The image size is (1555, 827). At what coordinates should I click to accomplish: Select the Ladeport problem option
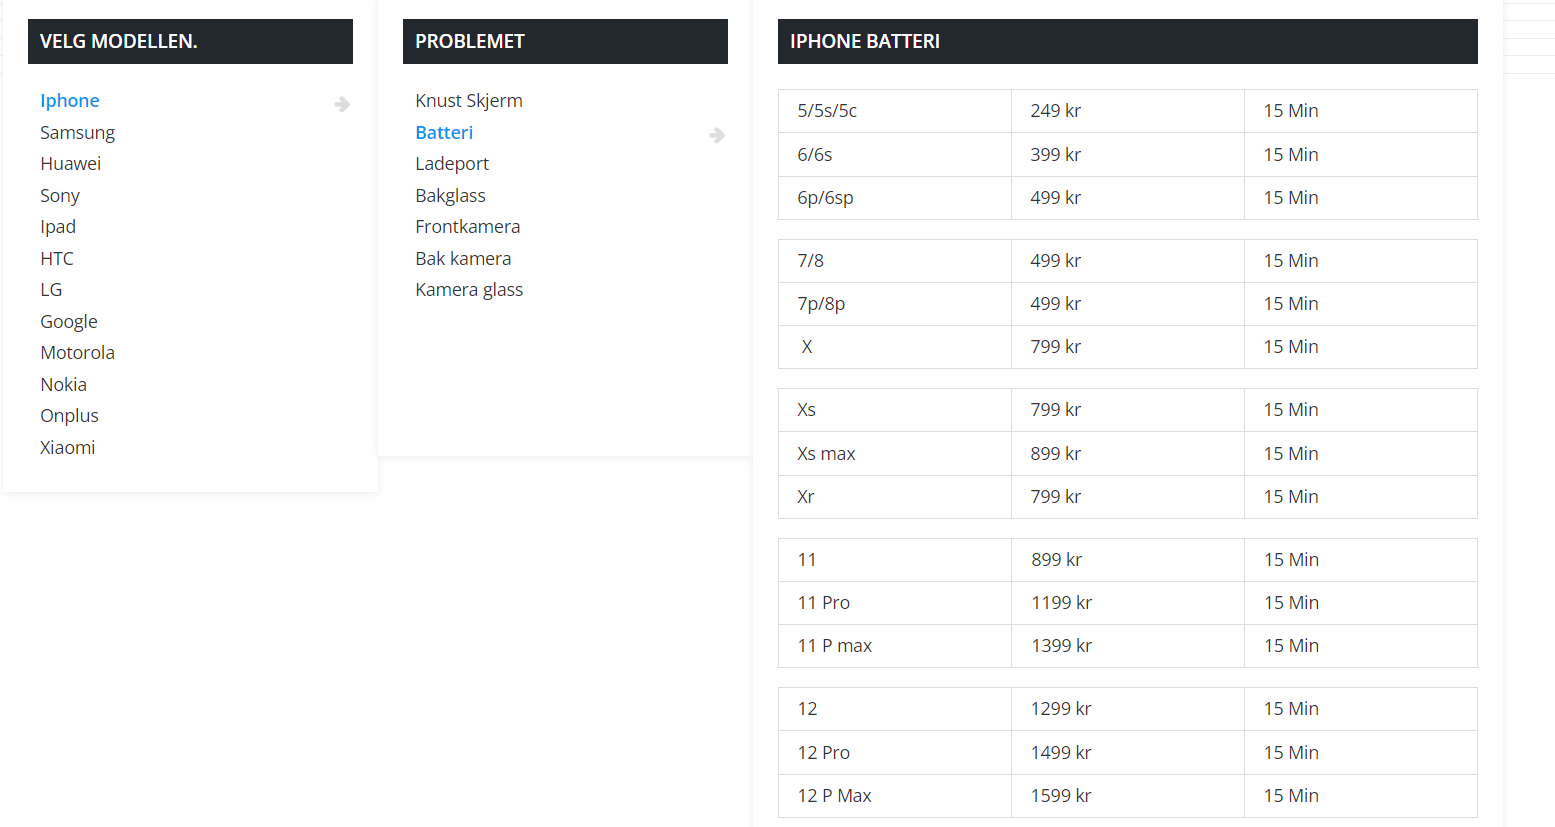[x=452, y=164]
